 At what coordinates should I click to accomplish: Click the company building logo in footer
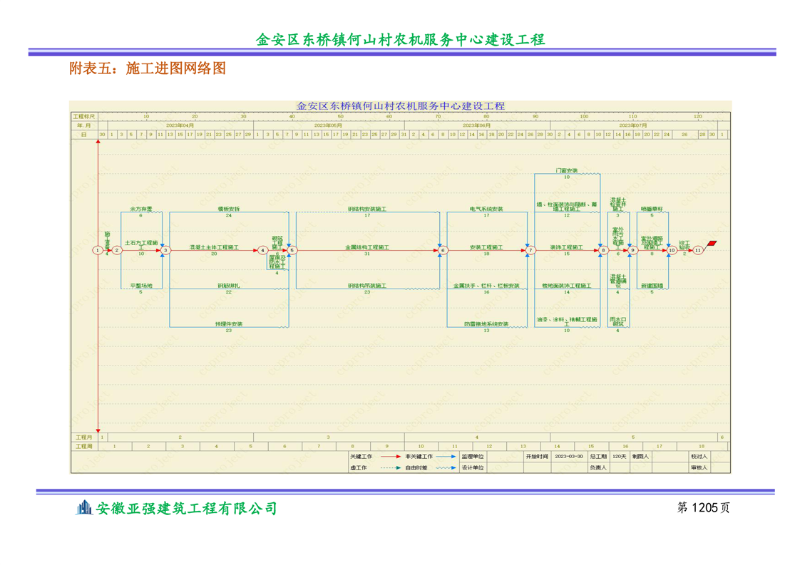[84, 507]
